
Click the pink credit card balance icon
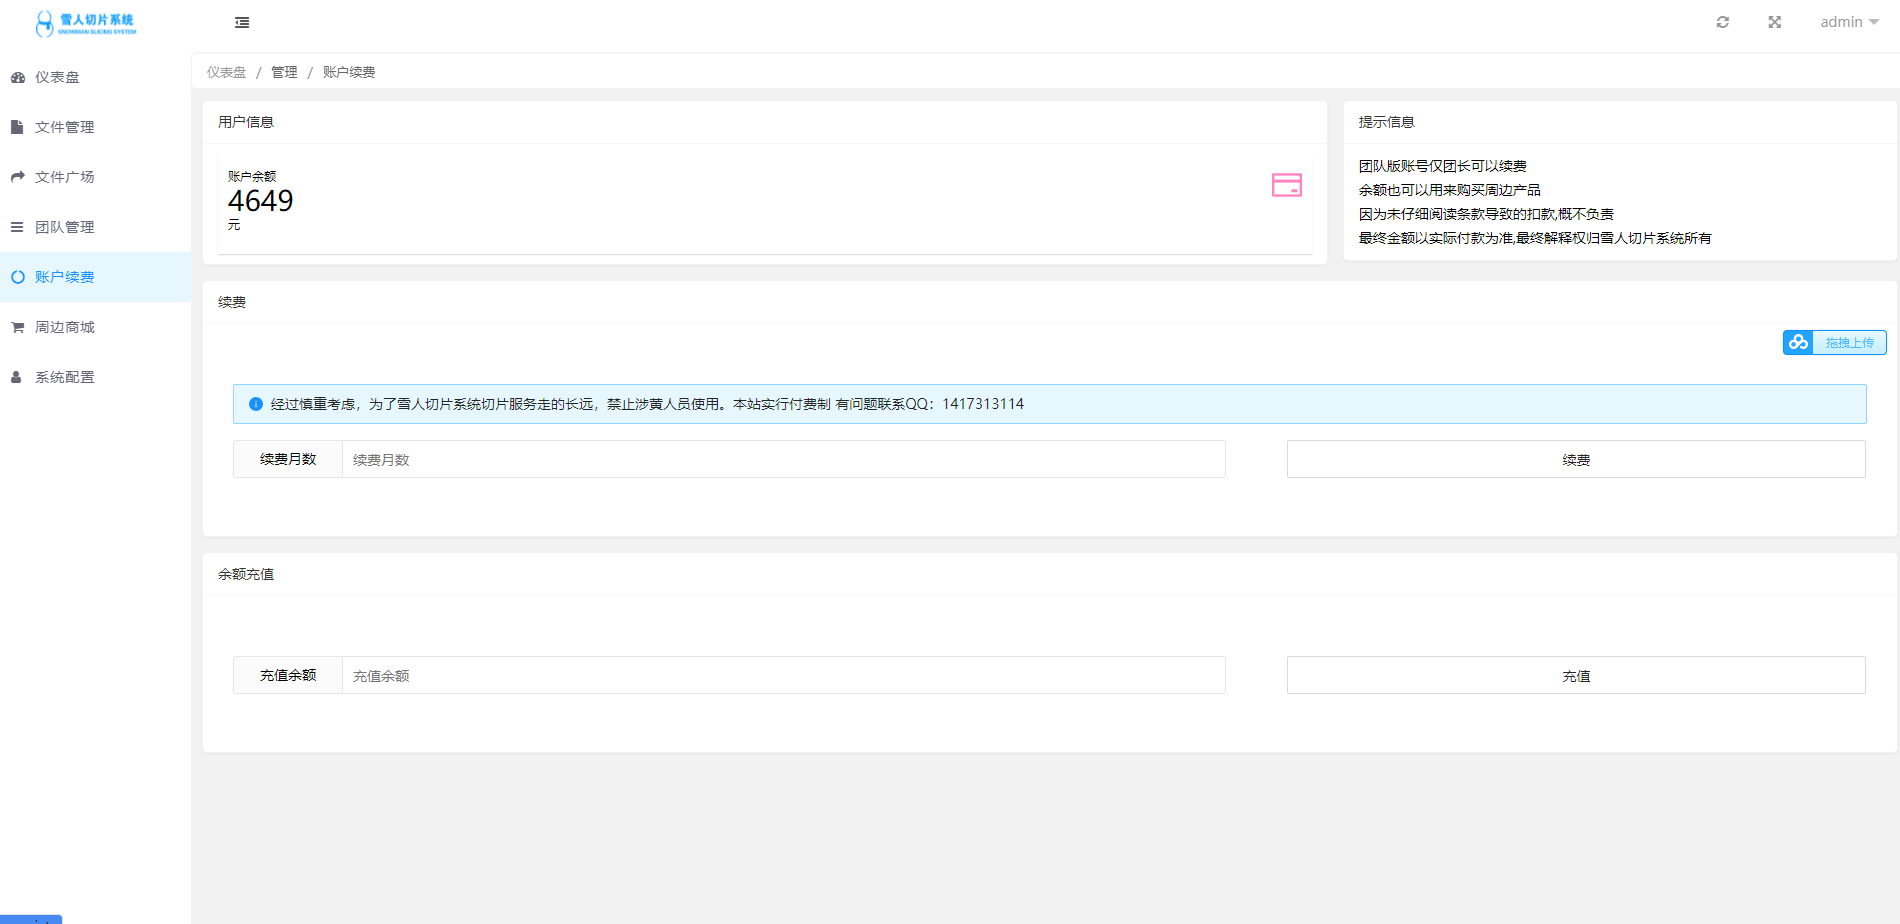click(x=1286, y=185)
